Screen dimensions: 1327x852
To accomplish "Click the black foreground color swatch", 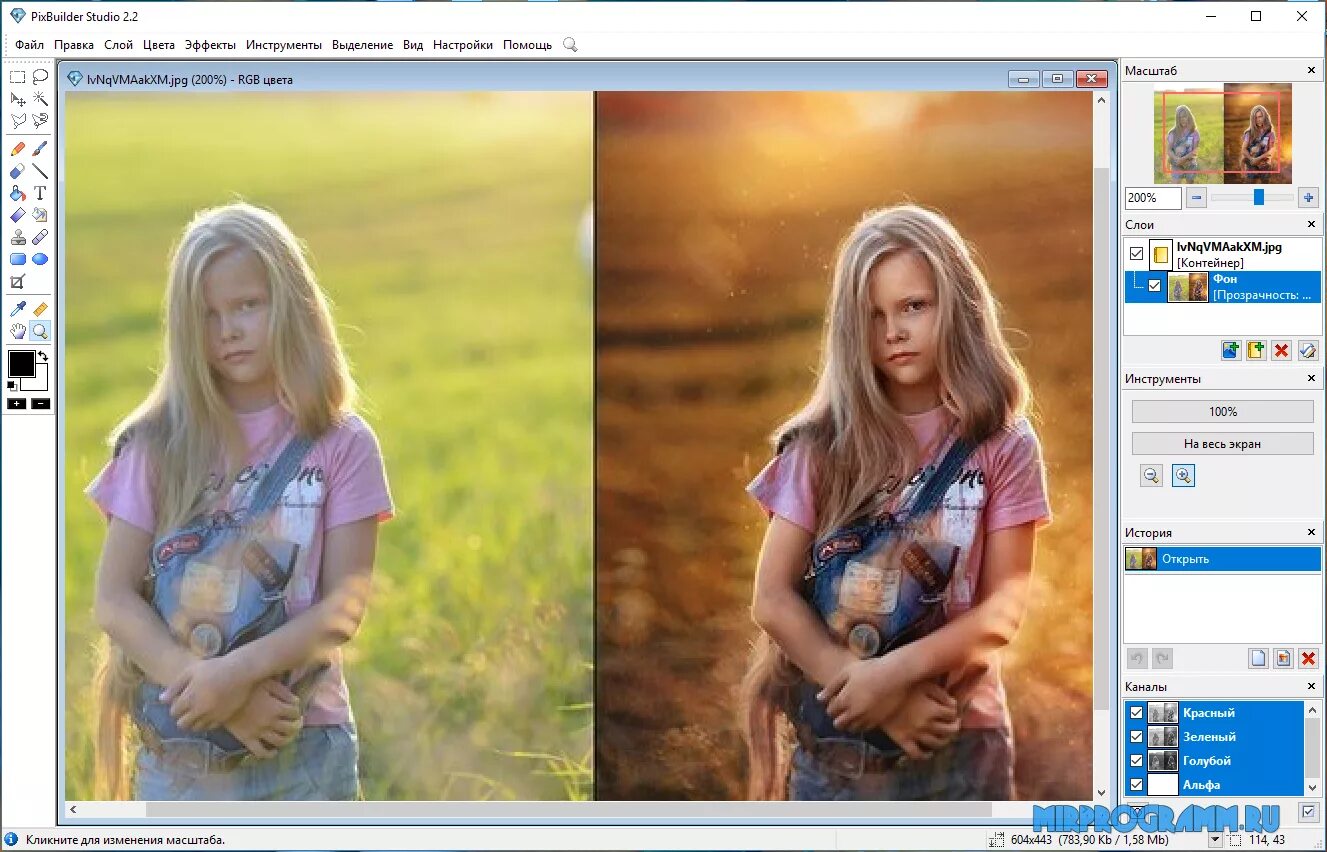I will pos(21,364).
